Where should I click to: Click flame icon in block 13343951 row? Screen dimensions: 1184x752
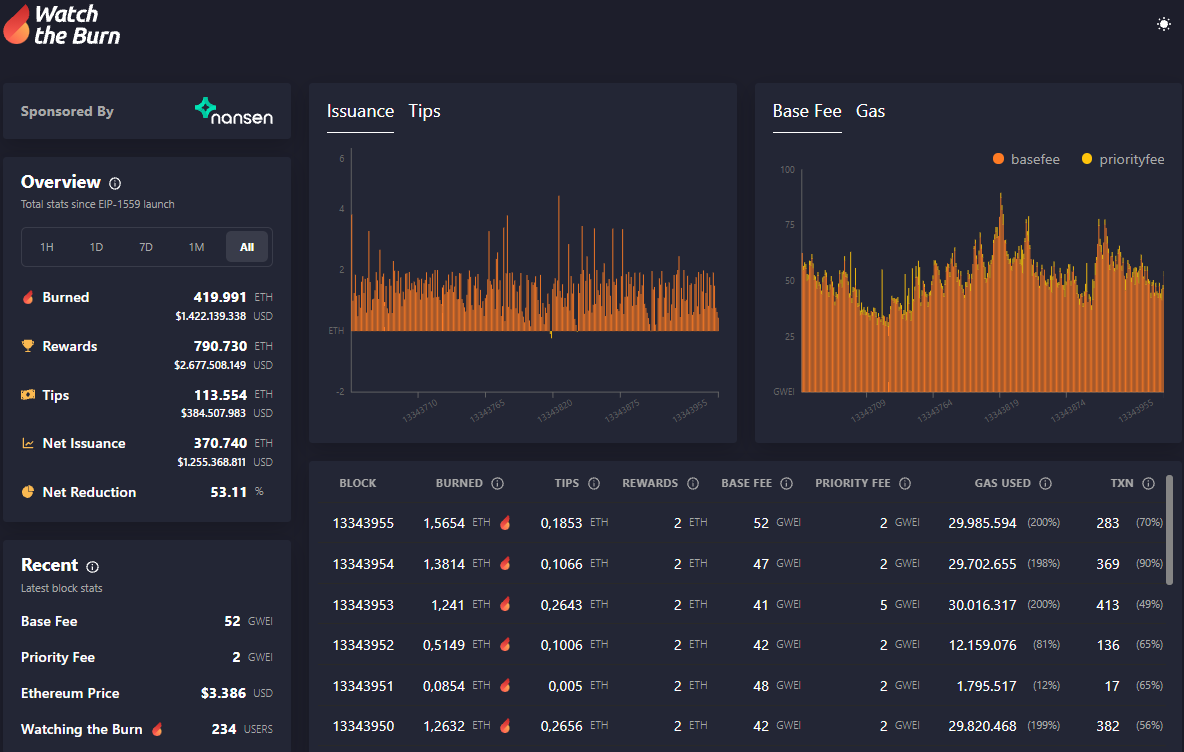tap(505, 685)
